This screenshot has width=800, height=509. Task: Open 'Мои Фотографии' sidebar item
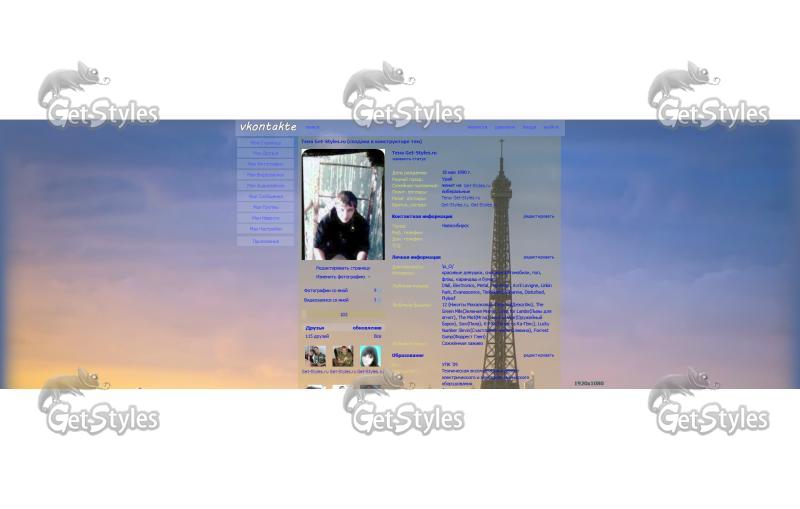coord(266,164)
